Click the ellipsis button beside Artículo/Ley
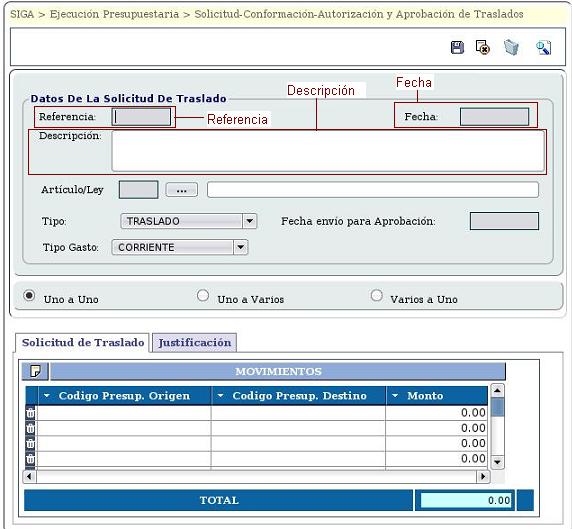This screenshot has width=572, height=529. (x=182, y=190)
